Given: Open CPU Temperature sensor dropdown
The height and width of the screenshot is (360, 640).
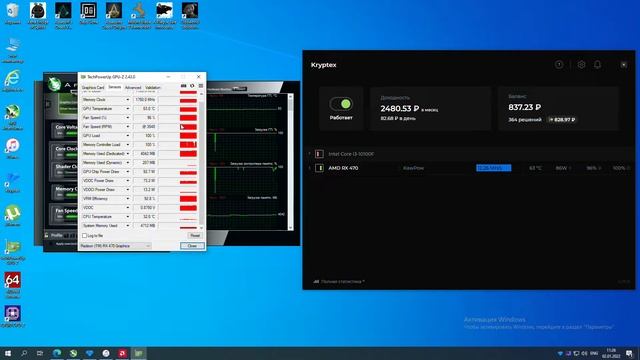Looking at the screenshot, I should click(x=127, y=216).
